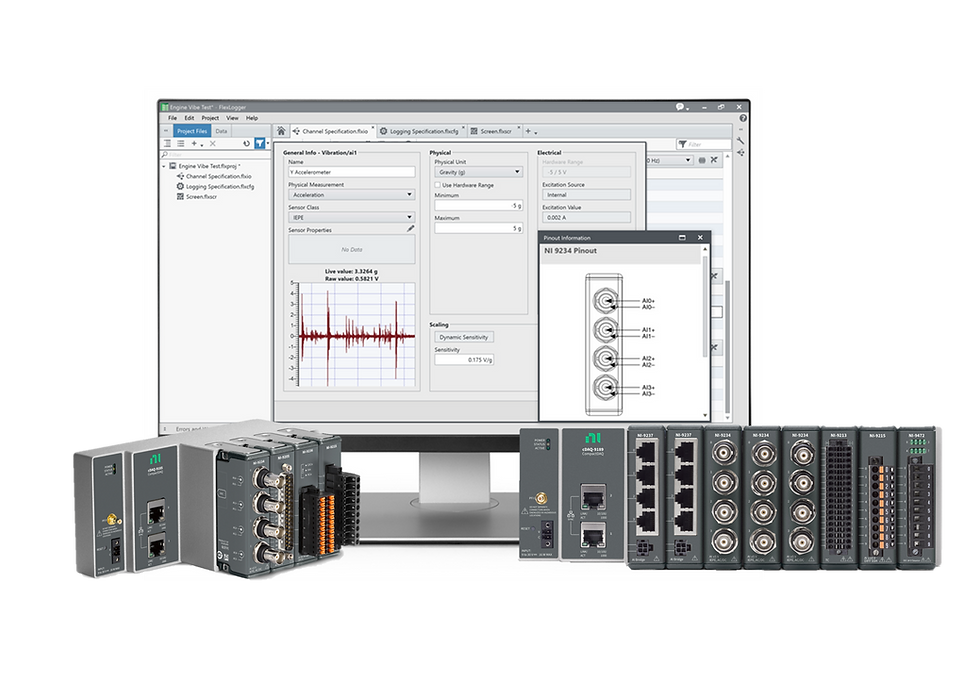980x683 pixels.
Task: Close the Channel Specification.flxio tab
Action: tap(373, 127)
